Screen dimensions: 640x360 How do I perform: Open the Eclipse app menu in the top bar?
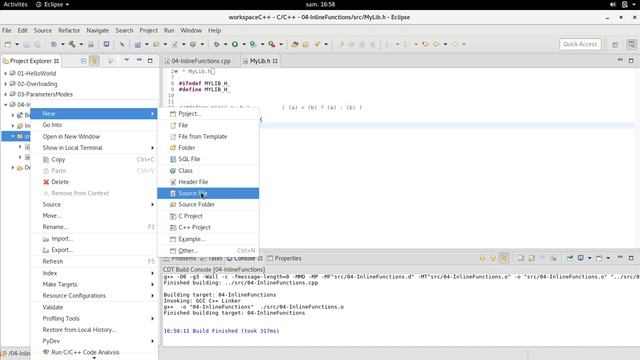click(x=53, y=4)
